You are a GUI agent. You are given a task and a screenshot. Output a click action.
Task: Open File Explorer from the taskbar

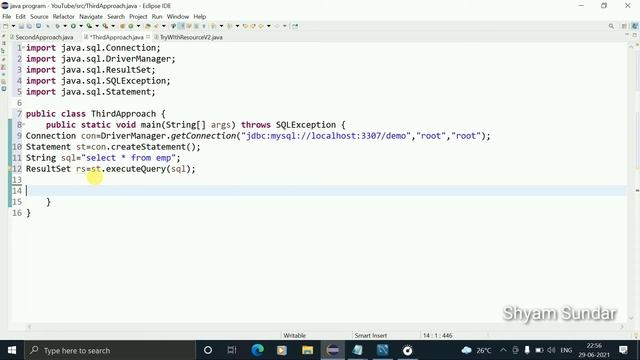(307, 350)
